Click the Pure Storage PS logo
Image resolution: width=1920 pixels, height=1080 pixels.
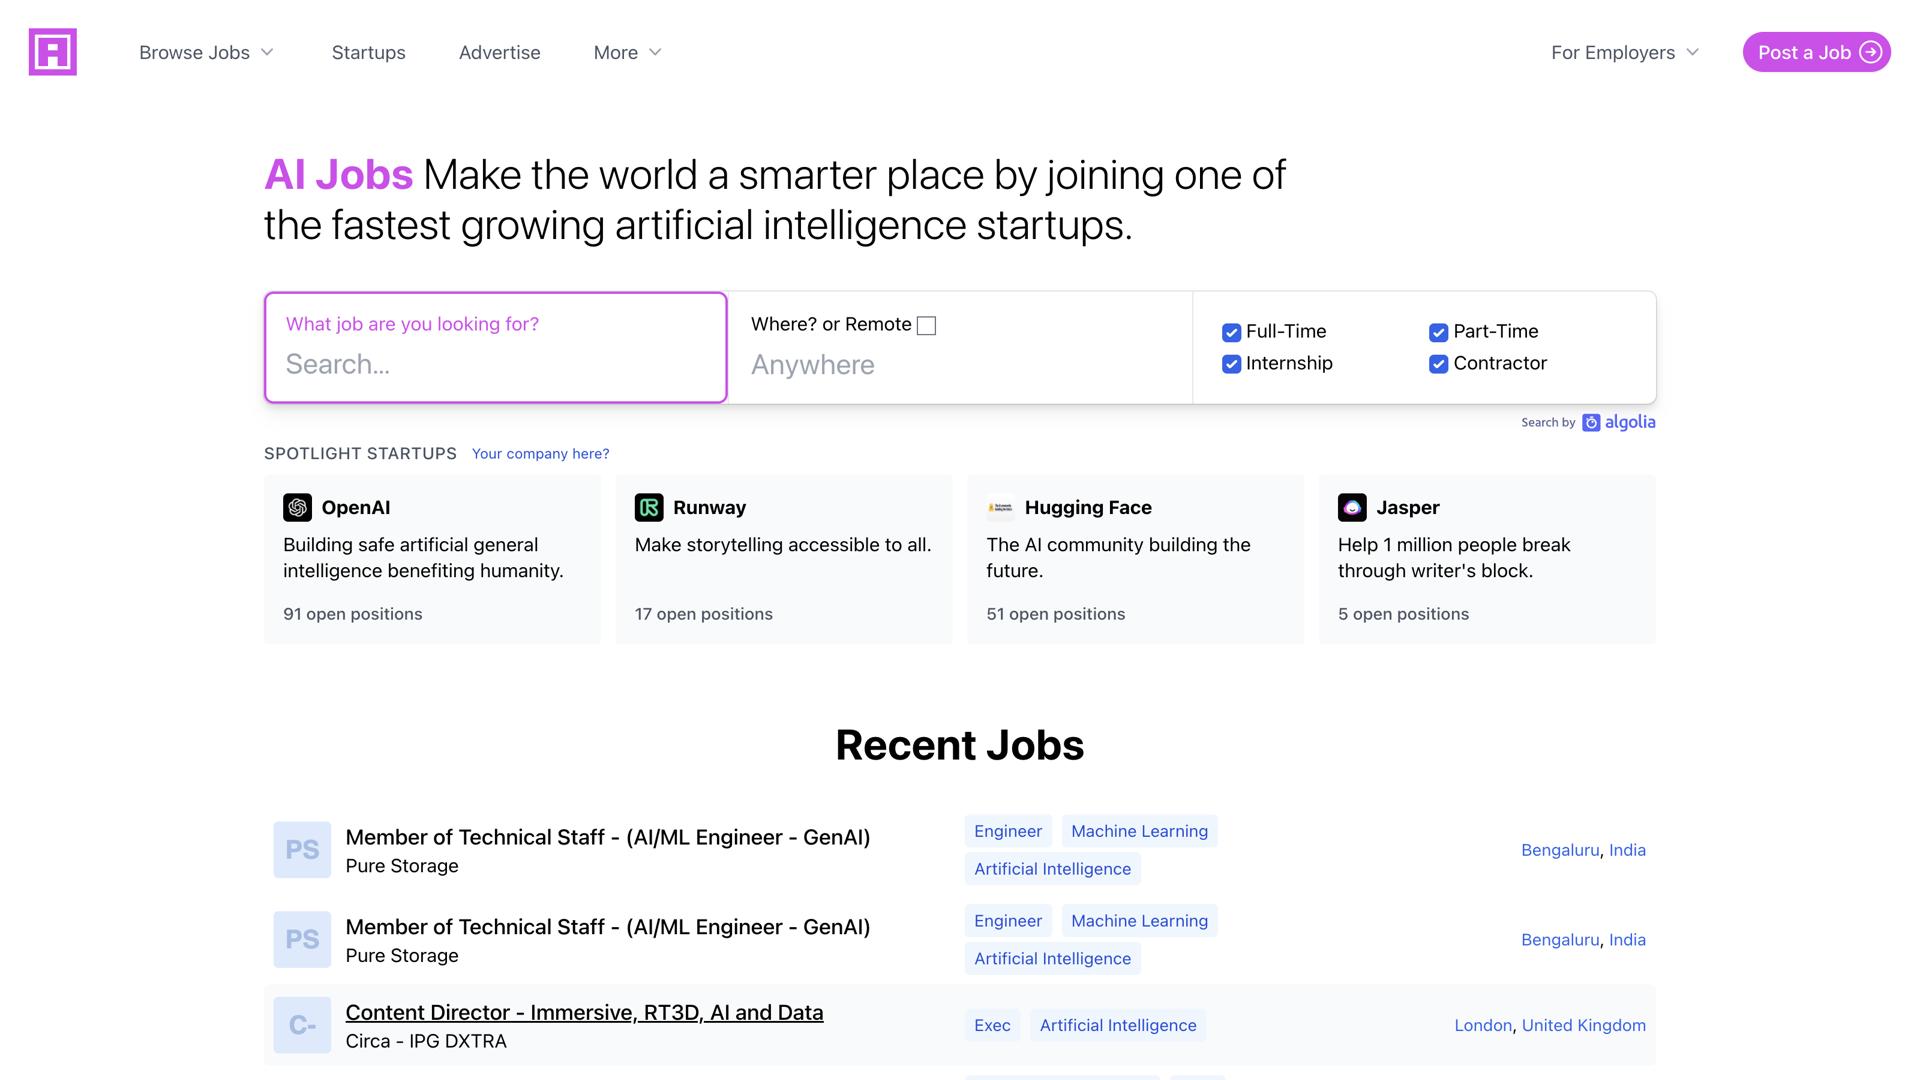[301, 849]
